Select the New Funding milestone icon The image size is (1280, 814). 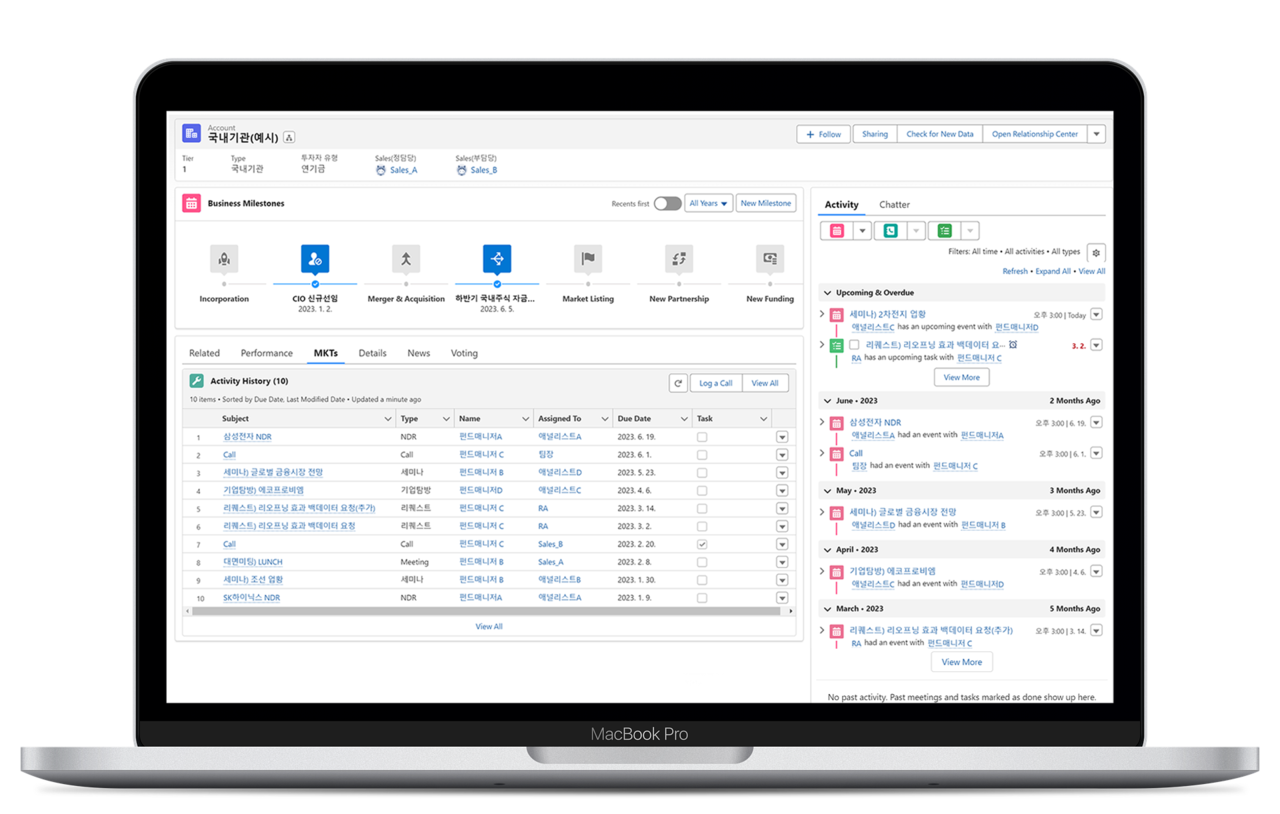click(x=770, y=259)
